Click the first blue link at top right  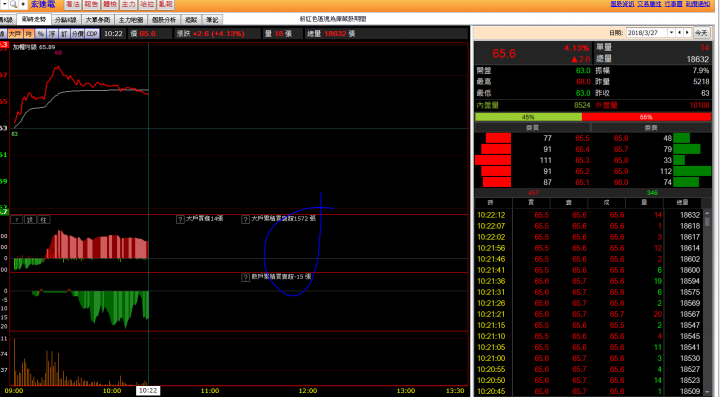622,4
